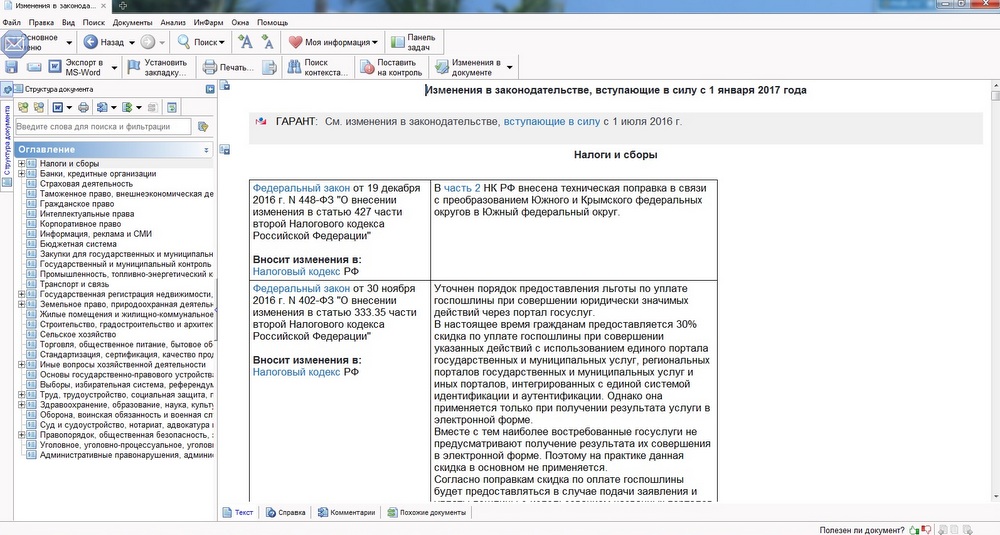Click the Back (Назад) arrow icon

(x=91, y=42)
